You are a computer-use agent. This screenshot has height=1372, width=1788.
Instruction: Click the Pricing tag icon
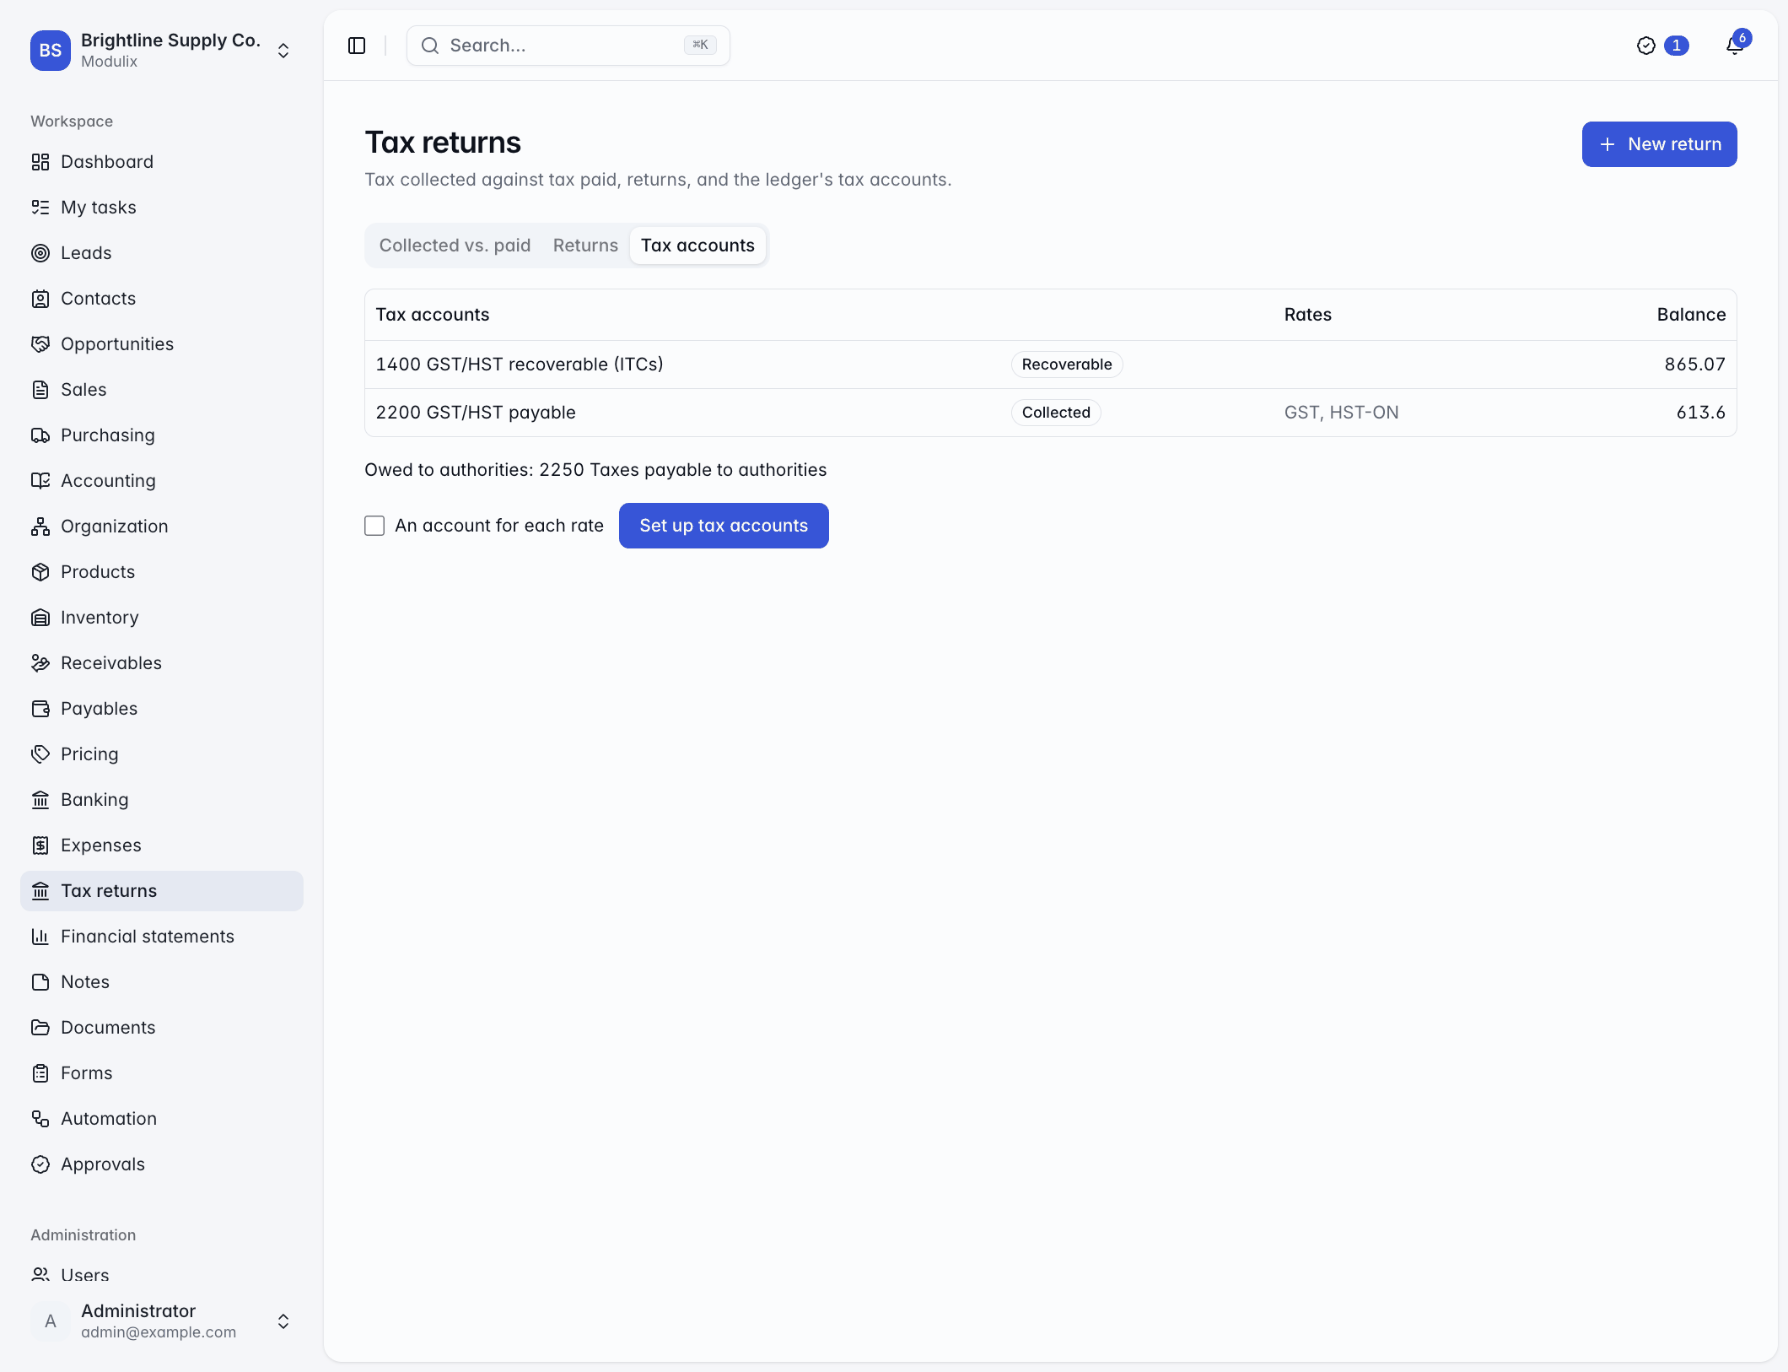[40, 755]
